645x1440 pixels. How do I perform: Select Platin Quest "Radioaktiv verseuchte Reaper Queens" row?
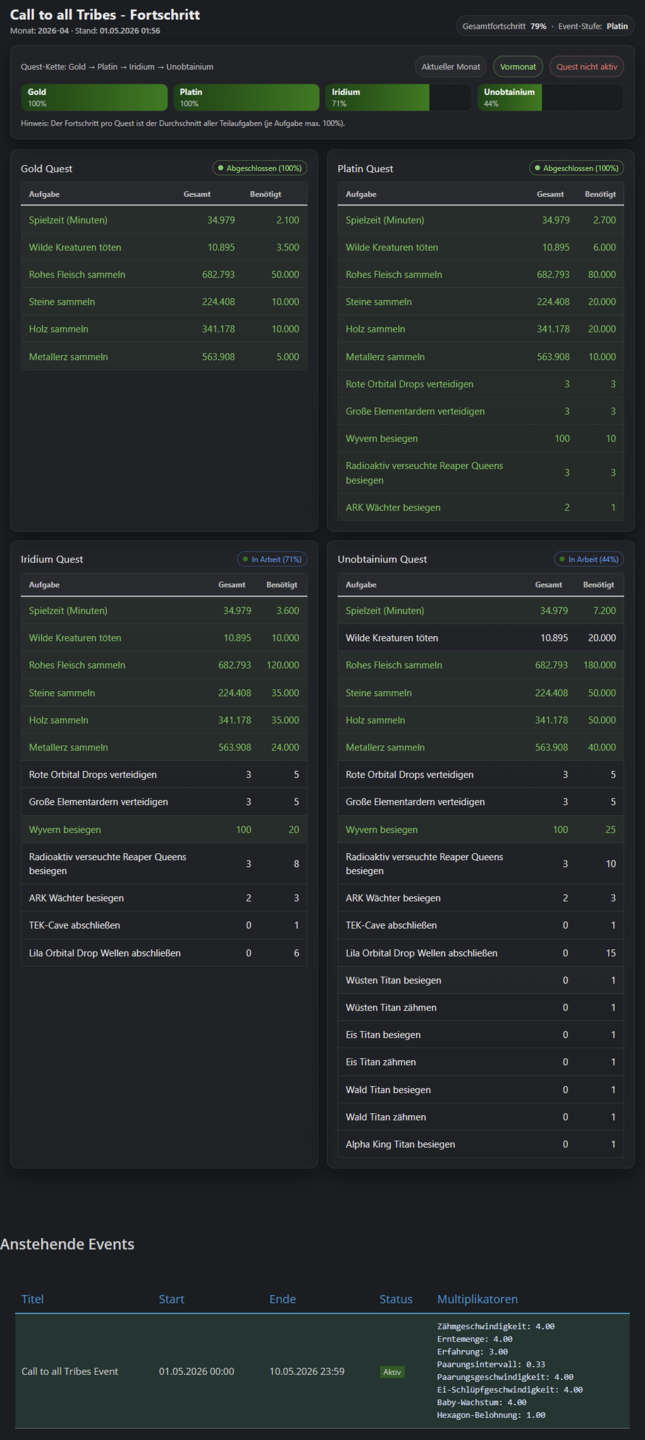click(x=481, y=473)
